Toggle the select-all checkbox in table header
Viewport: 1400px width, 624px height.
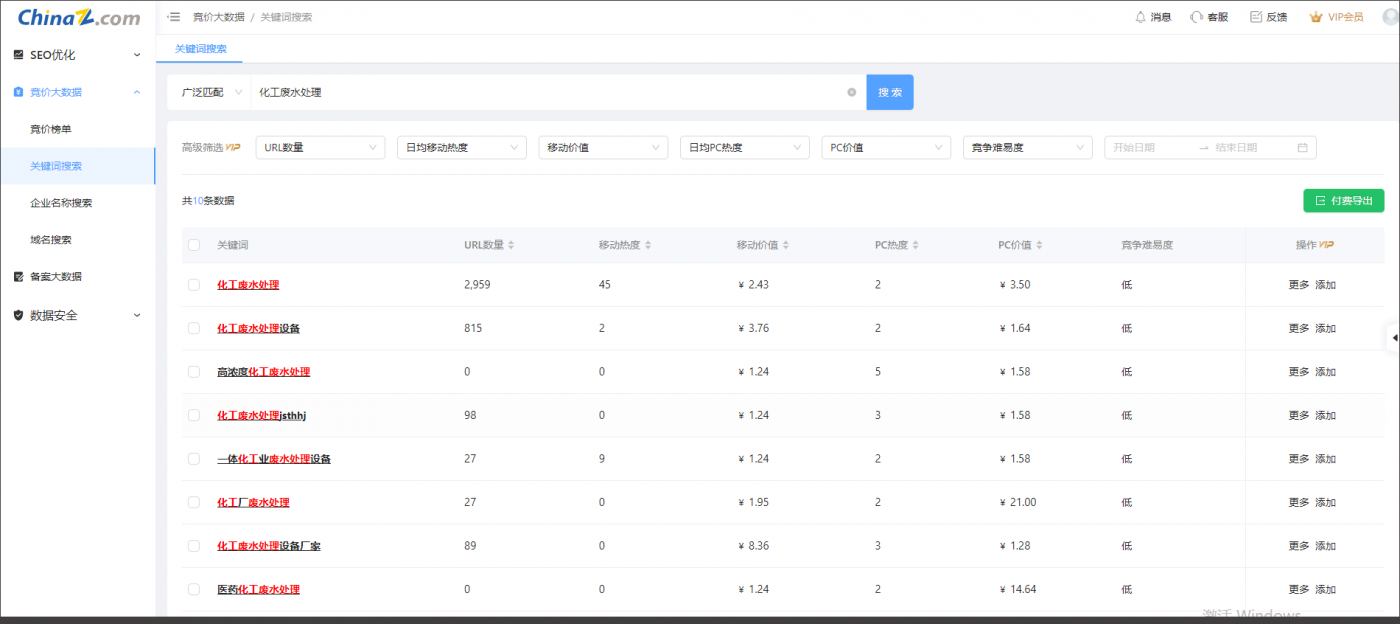[x=194, y=245]
